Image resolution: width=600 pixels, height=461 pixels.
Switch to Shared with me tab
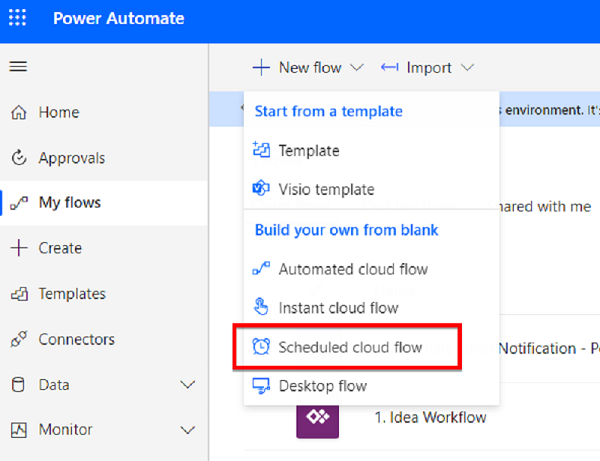[544, 207]
